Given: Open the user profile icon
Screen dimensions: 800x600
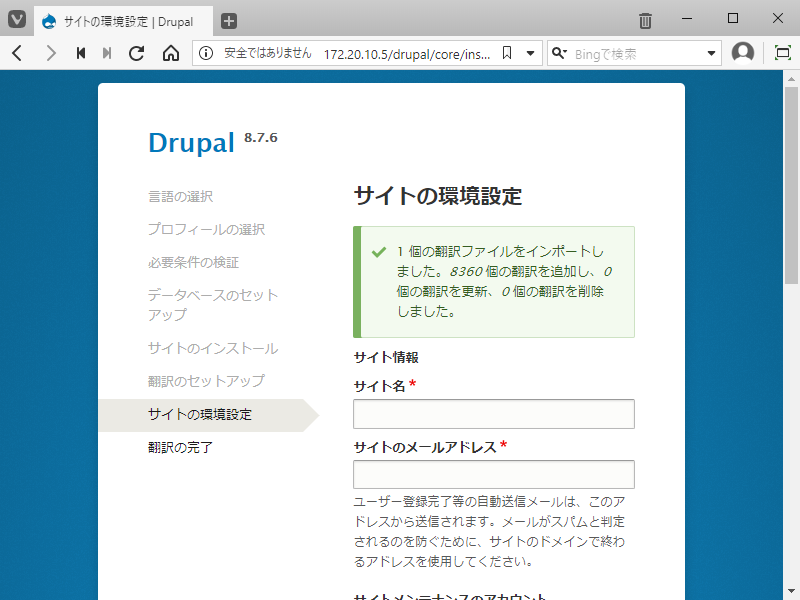Looking at the screenshot, I should 743,53.
